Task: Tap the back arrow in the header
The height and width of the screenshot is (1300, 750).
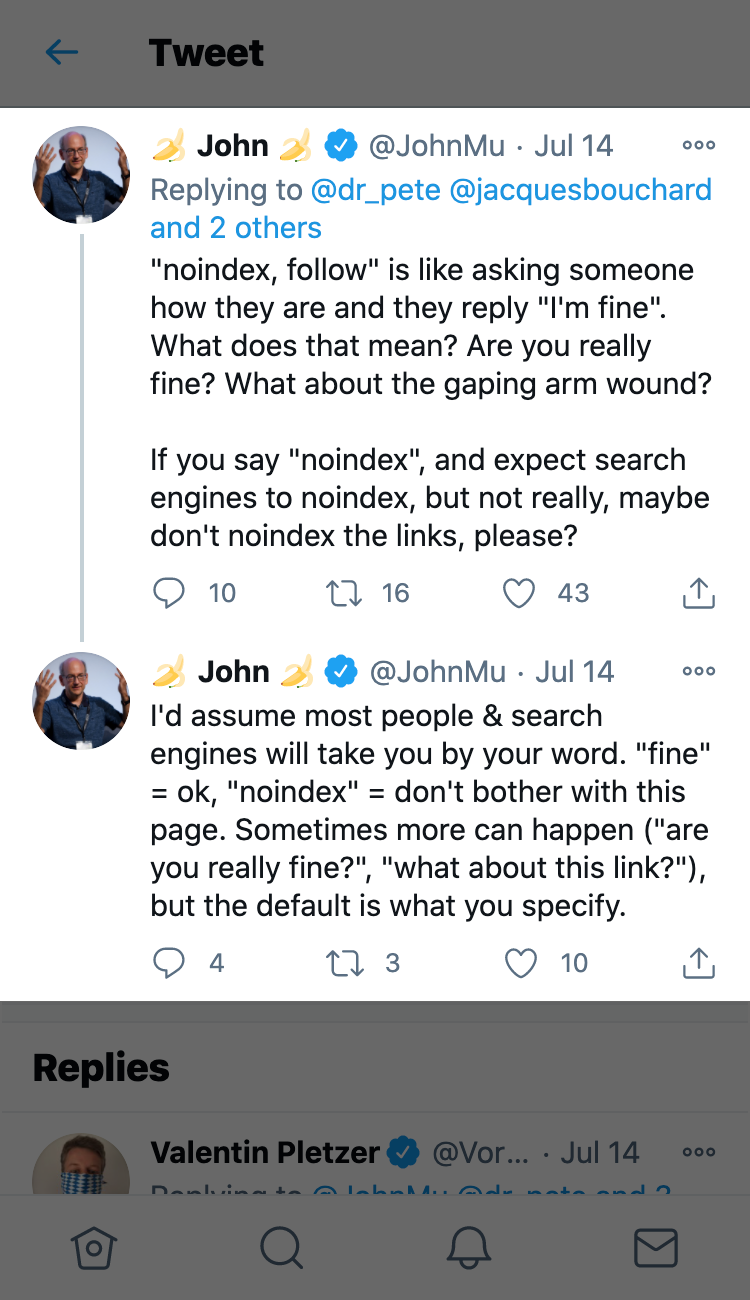Action: (61, 52)
